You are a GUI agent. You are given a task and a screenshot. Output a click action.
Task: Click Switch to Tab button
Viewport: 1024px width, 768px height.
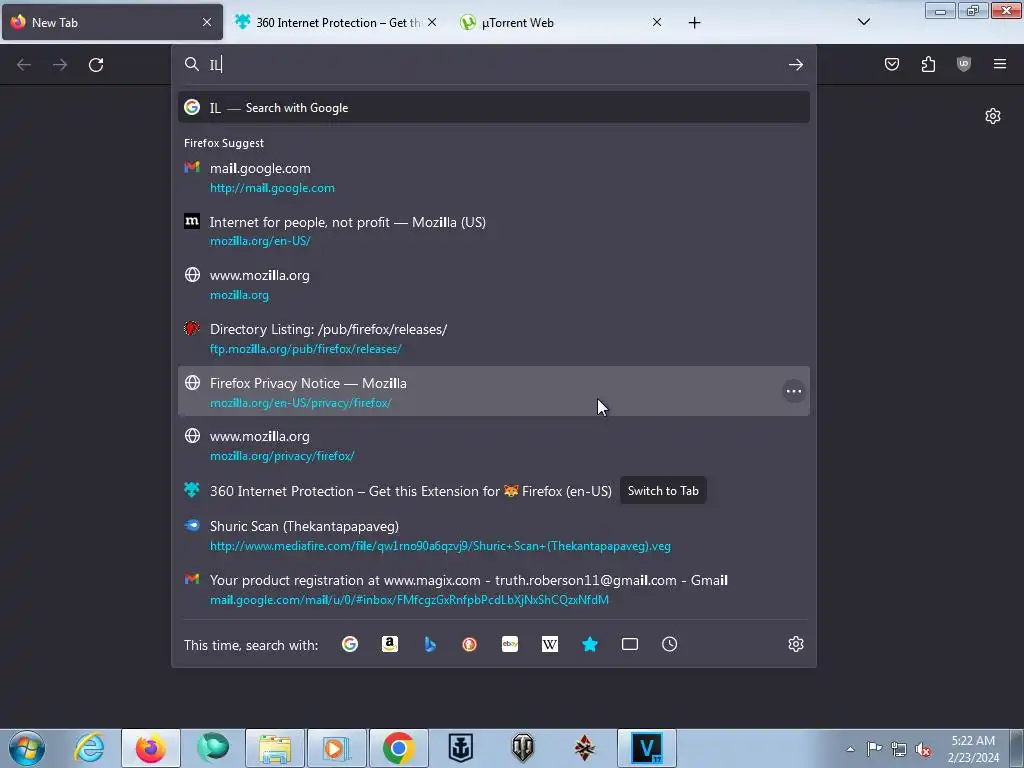(663, 491)
